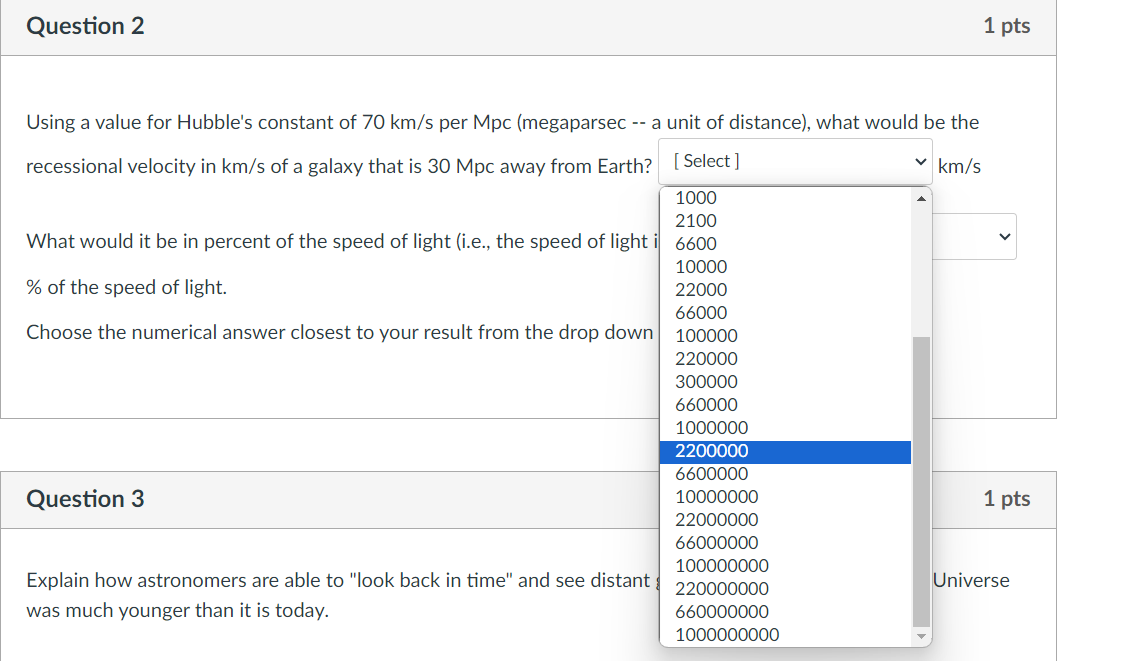Select the 1000 option in the list
The width and height of the screenshot is (1138, 661).
[x=696, y=197]
